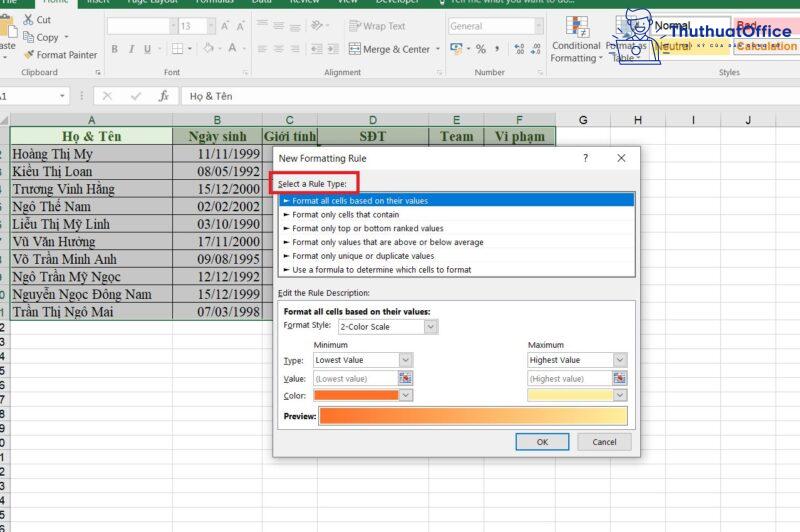Click the formula bar Enter checkmark icon
Screen dimensions: 800x532
coord(136,96)
